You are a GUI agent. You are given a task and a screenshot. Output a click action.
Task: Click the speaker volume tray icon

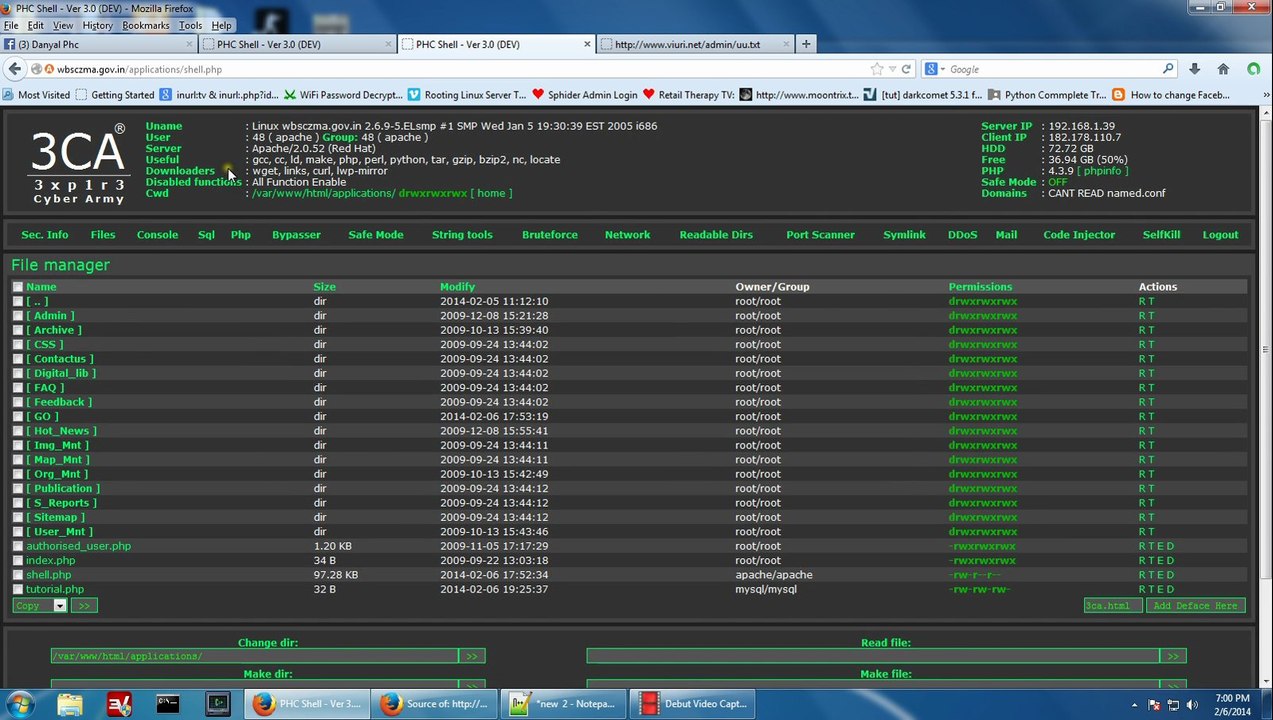1192,704
